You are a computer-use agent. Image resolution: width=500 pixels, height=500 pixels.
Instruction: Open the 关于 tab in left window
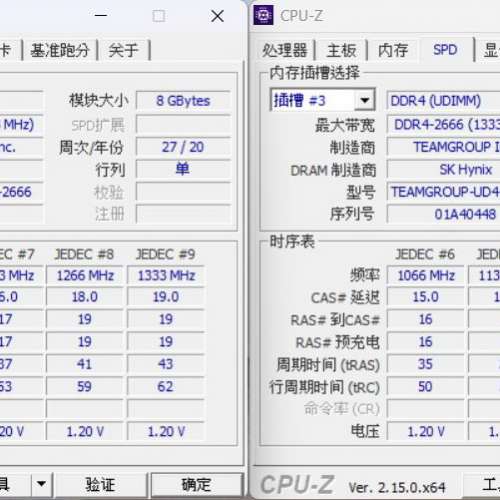[x=123, y=50]
